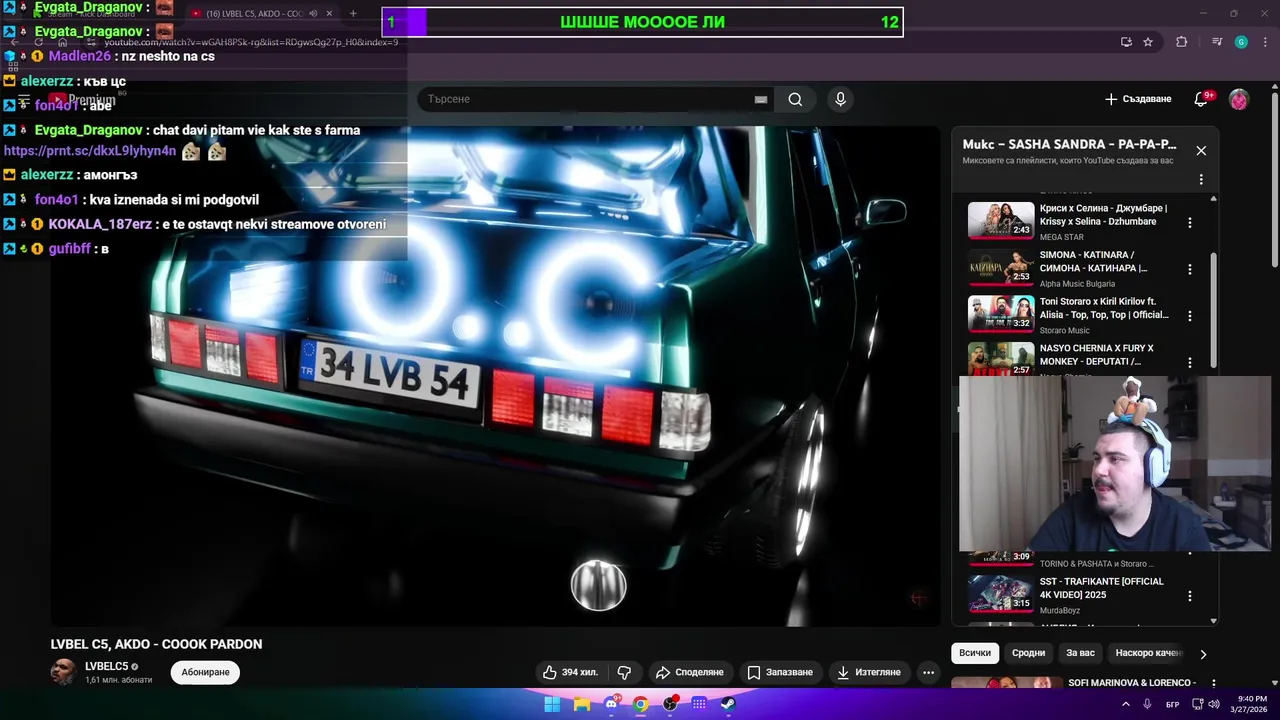Image resolution: width=1280 pixels, height=720 pixels.
Task: Open Chrome from taskbar
Action: click(640, 704)
